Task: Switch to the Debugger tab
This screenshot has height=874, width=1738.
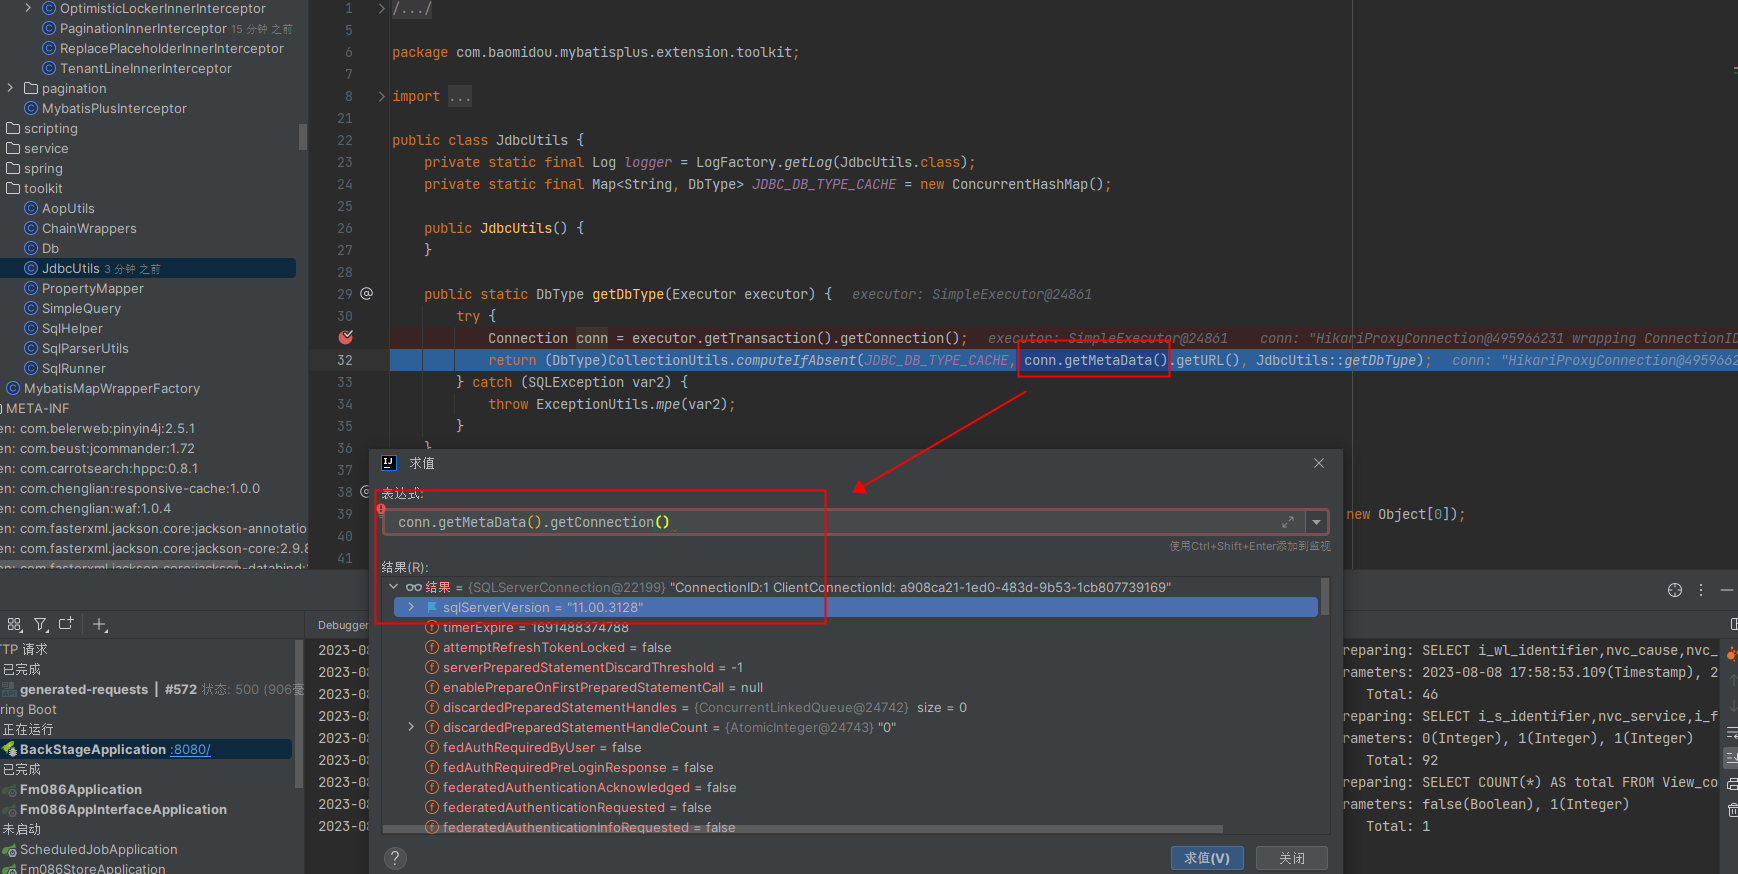Action: pyautogui.click(x=342, y=625)
